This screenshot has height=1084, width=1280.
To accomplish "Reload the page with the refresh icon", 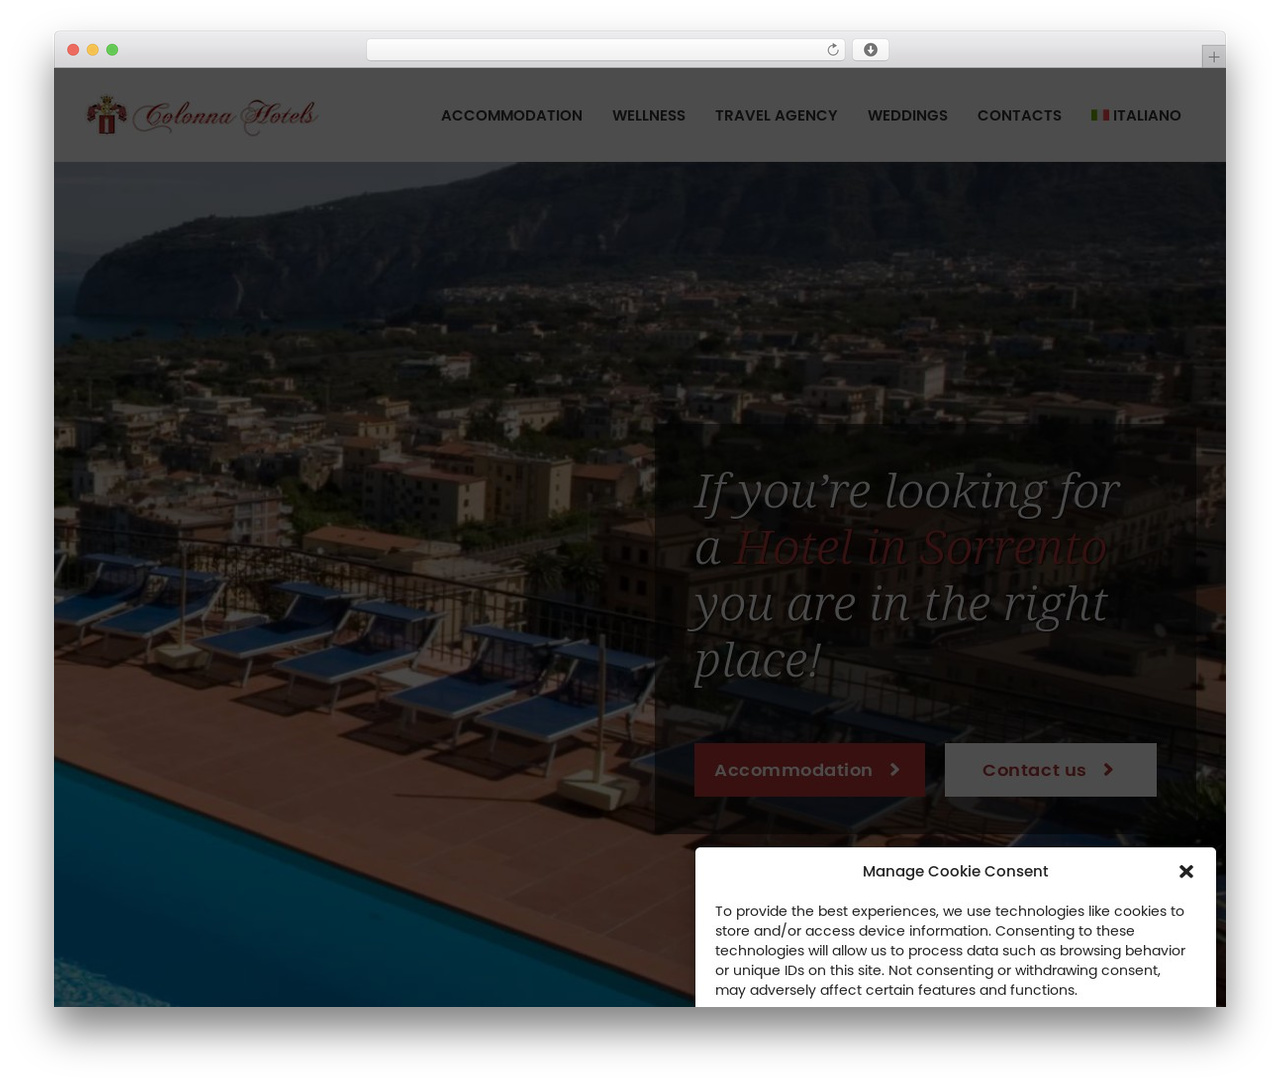I will tap(832, 50).
